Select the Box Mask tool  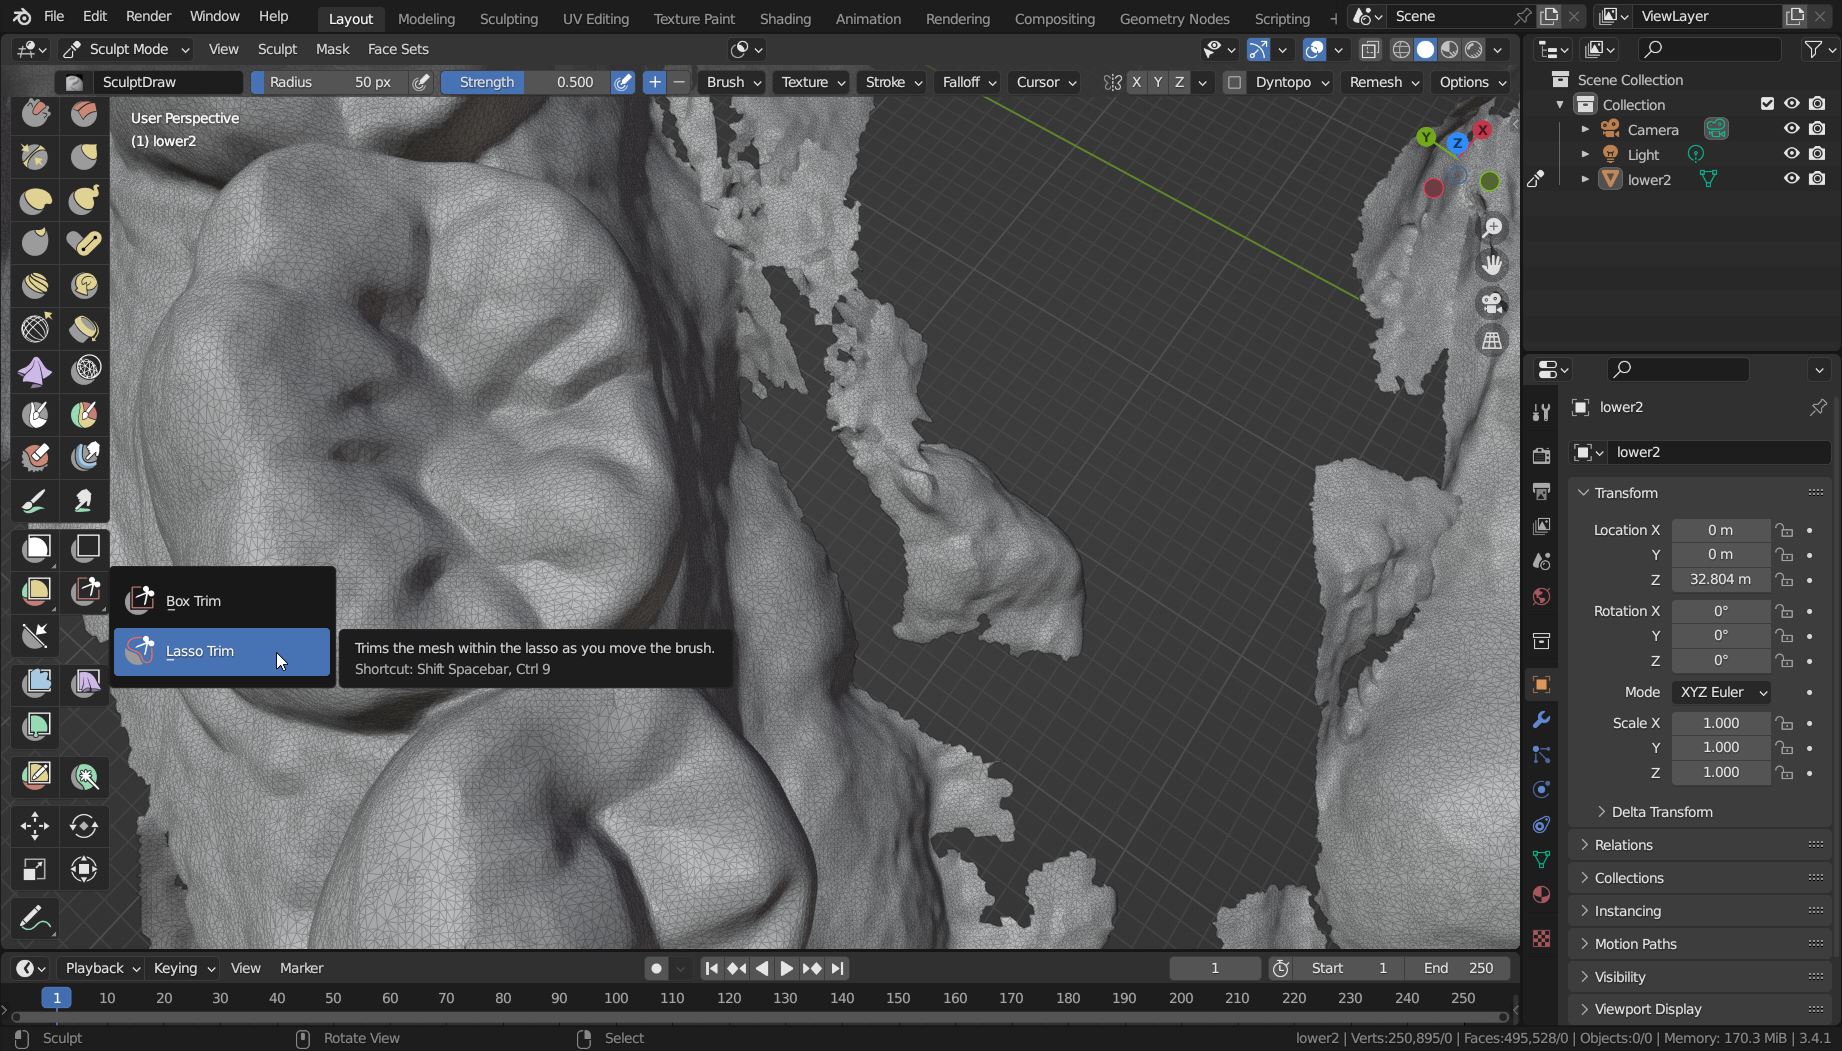click(36, 547)
